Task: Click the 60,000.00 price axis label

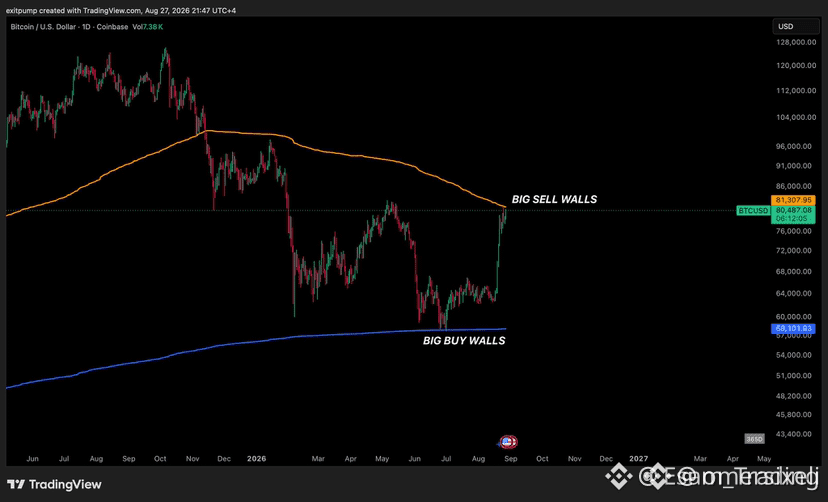Action: pyautogui.click(x=795, y=317)
